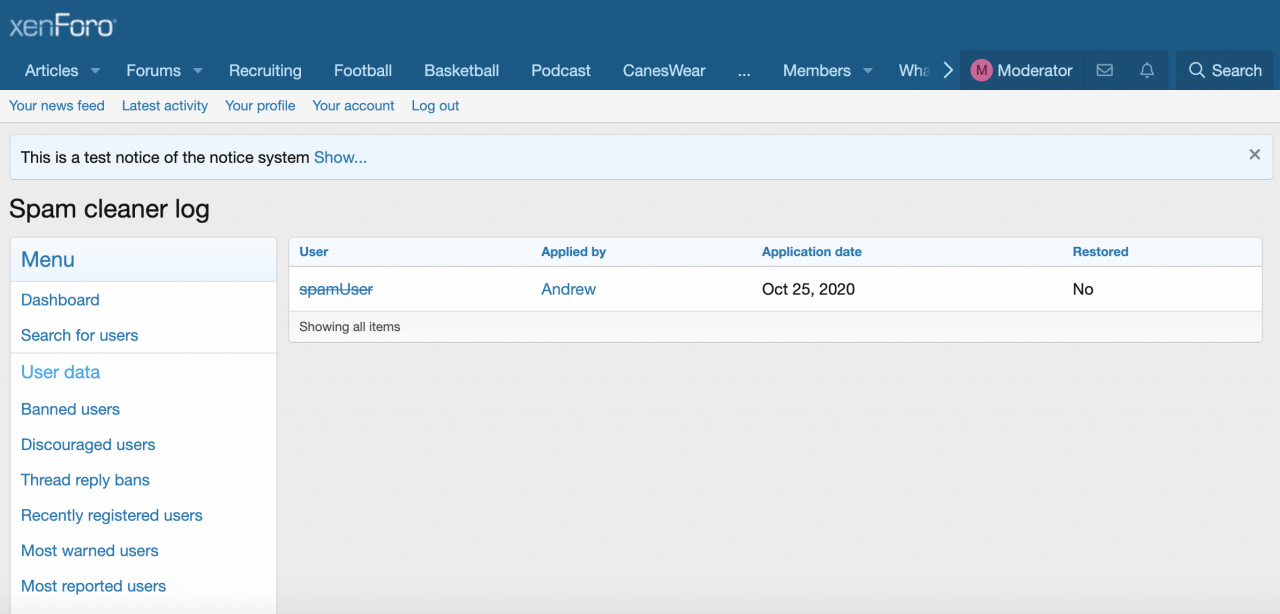Open the alerts bell icon
1280x614 pixels.
(x=1147, y=70)
